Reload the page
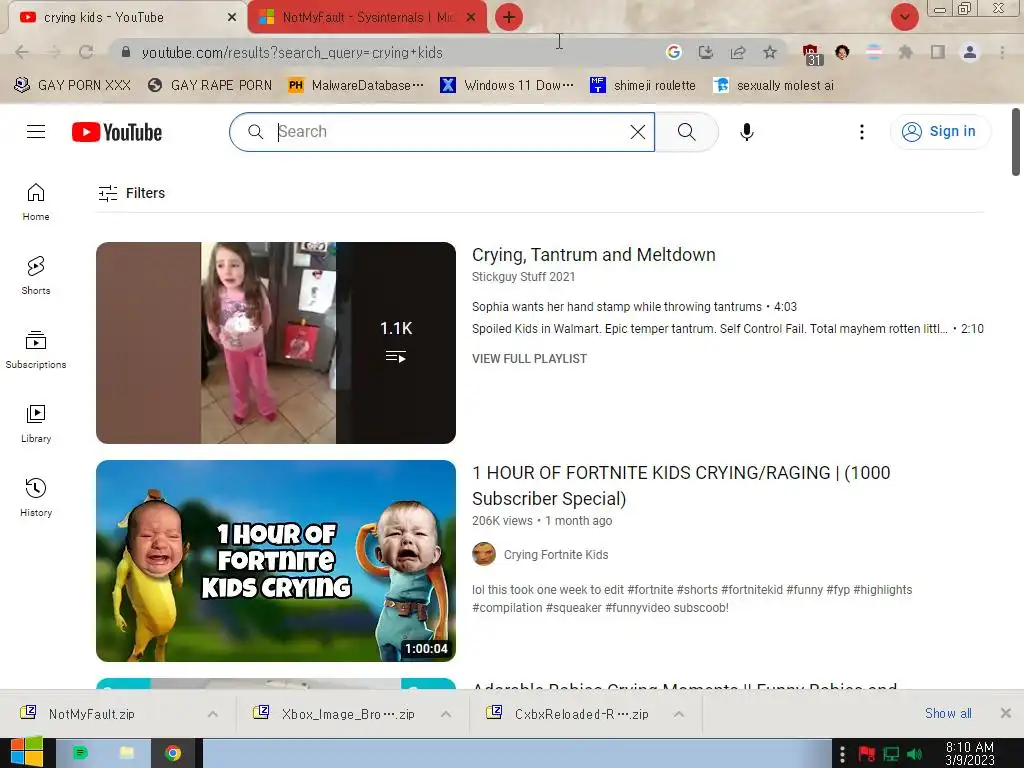The image size is (1024, 768). tap(86, 52)
